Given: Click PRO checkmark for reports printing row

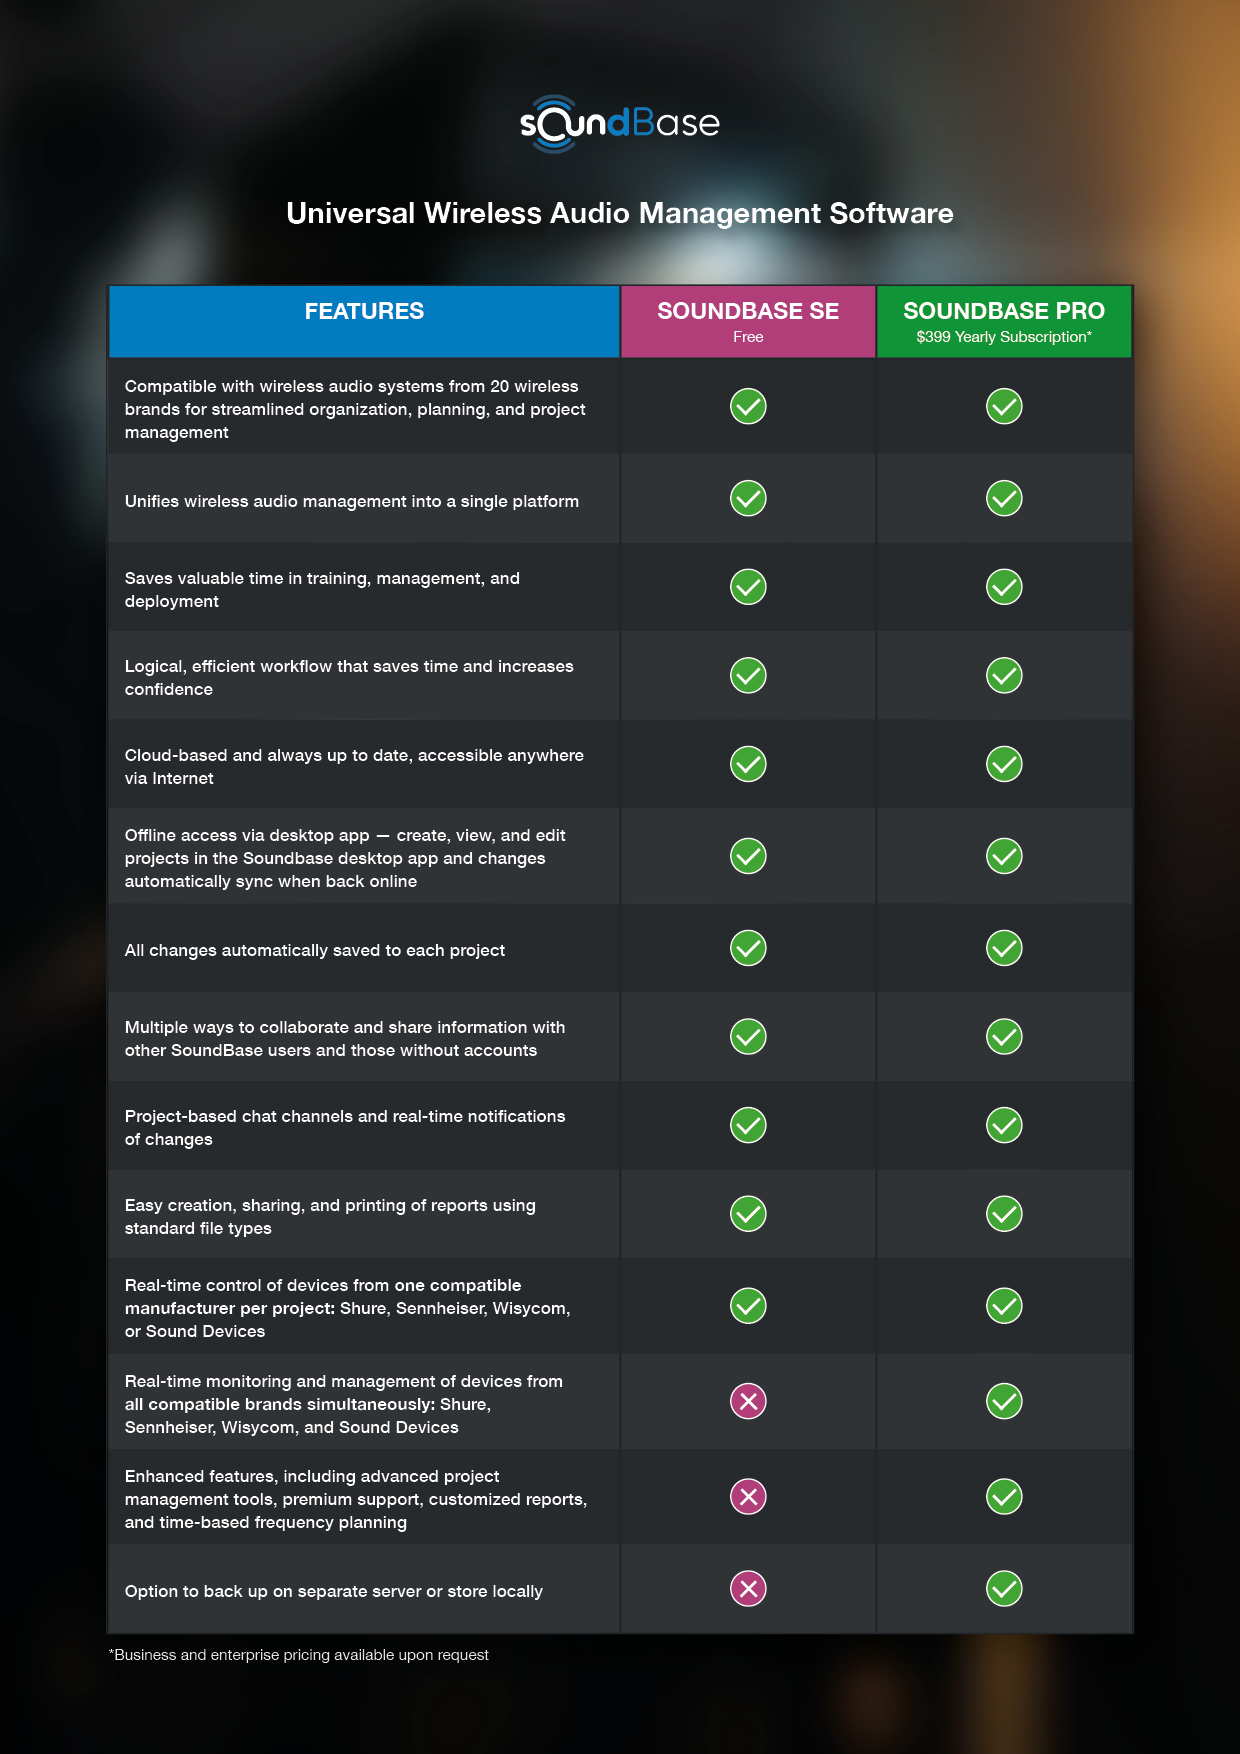Looking at the screenshot, I should tap(1004, 1214).
